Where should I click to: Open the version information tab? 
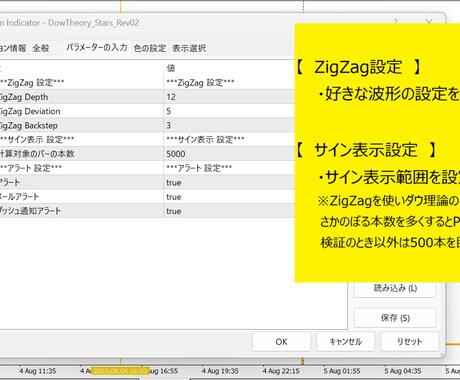tap(13, 48)
